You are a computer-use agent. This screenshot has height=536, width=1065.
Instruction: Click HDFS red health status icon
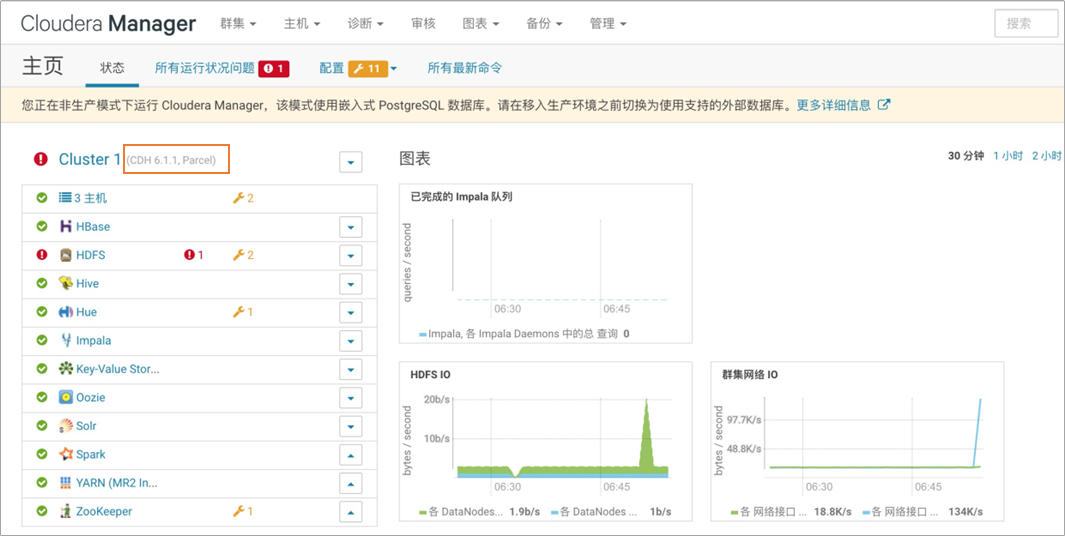click(42, 255)
